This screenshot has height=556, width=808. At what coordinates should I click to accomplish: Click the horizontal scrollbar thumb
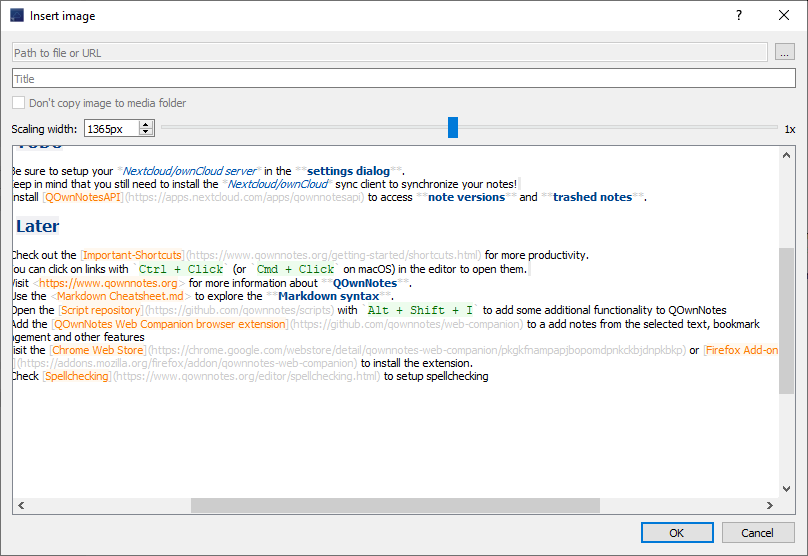coord(395,506)
